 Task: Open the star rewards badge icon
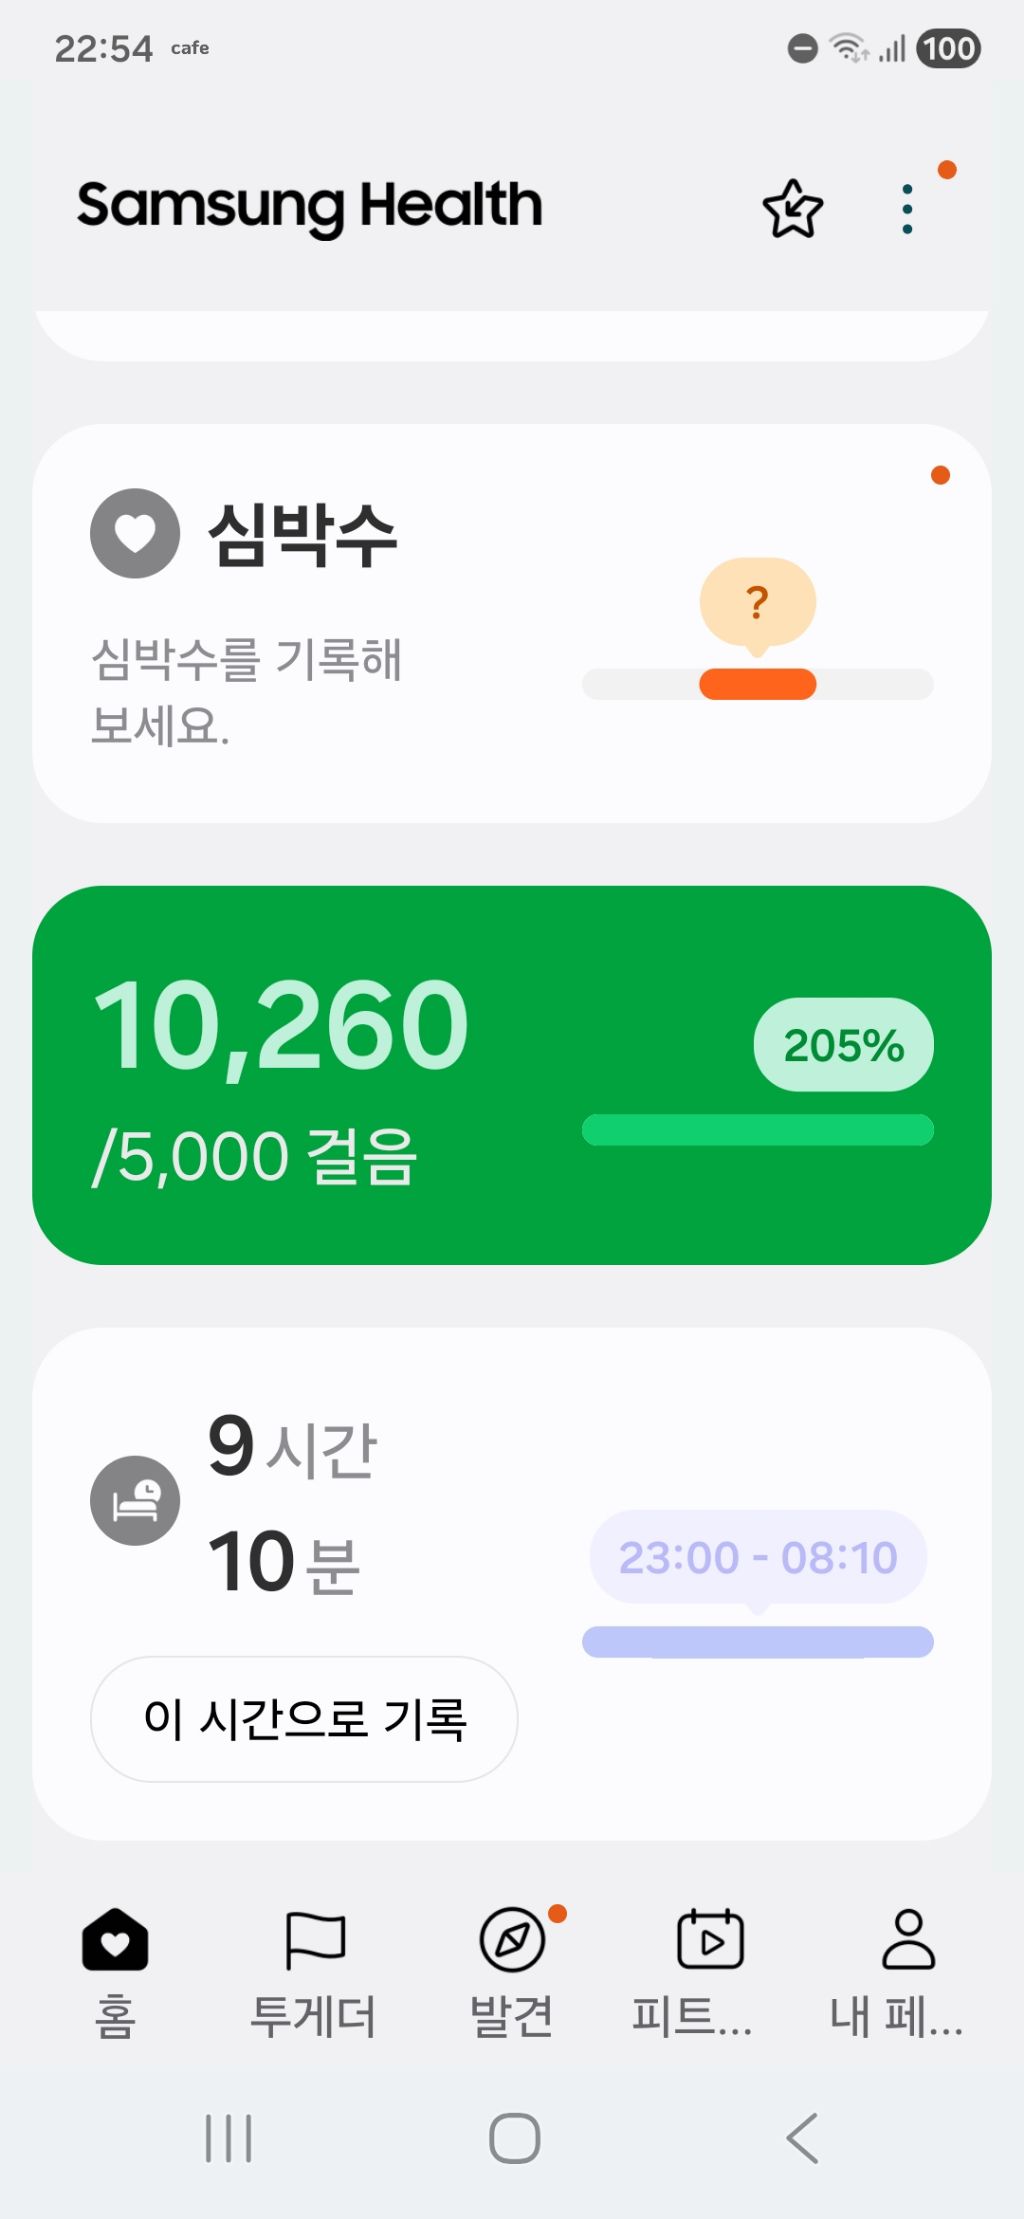coord(792,209)
